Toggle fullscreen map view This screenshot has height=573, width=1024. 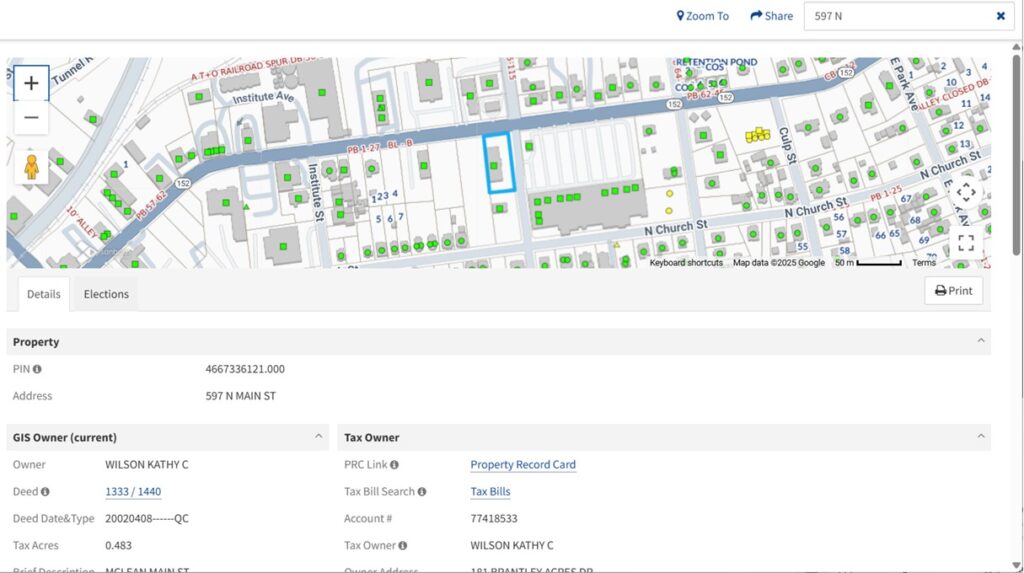(966, 243)
